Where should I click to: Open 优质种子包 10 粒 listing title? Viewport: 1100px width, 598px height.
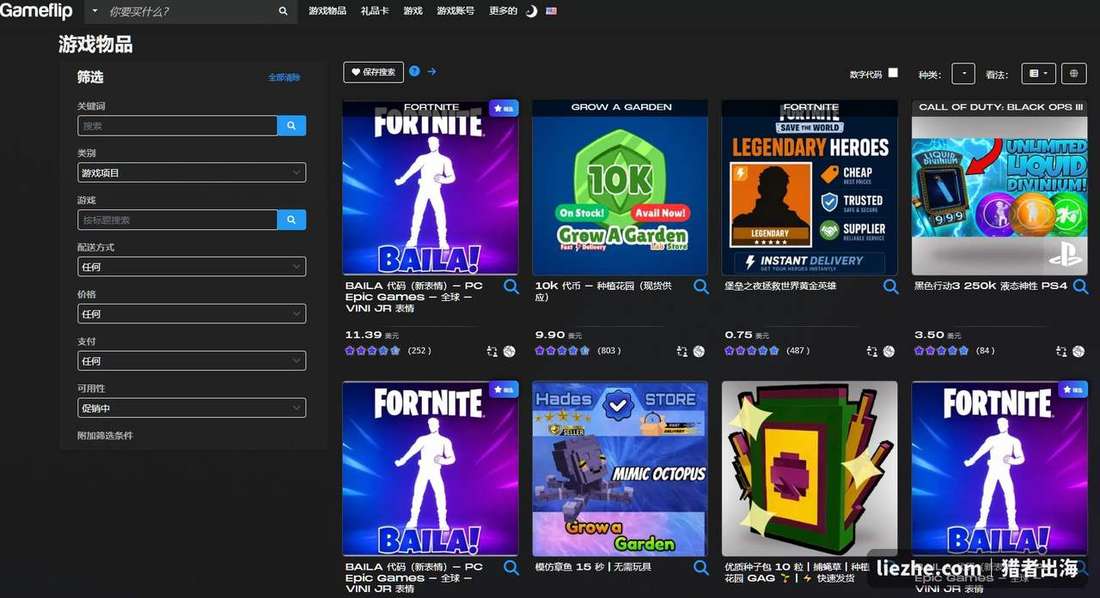click(x=796, y=572)
